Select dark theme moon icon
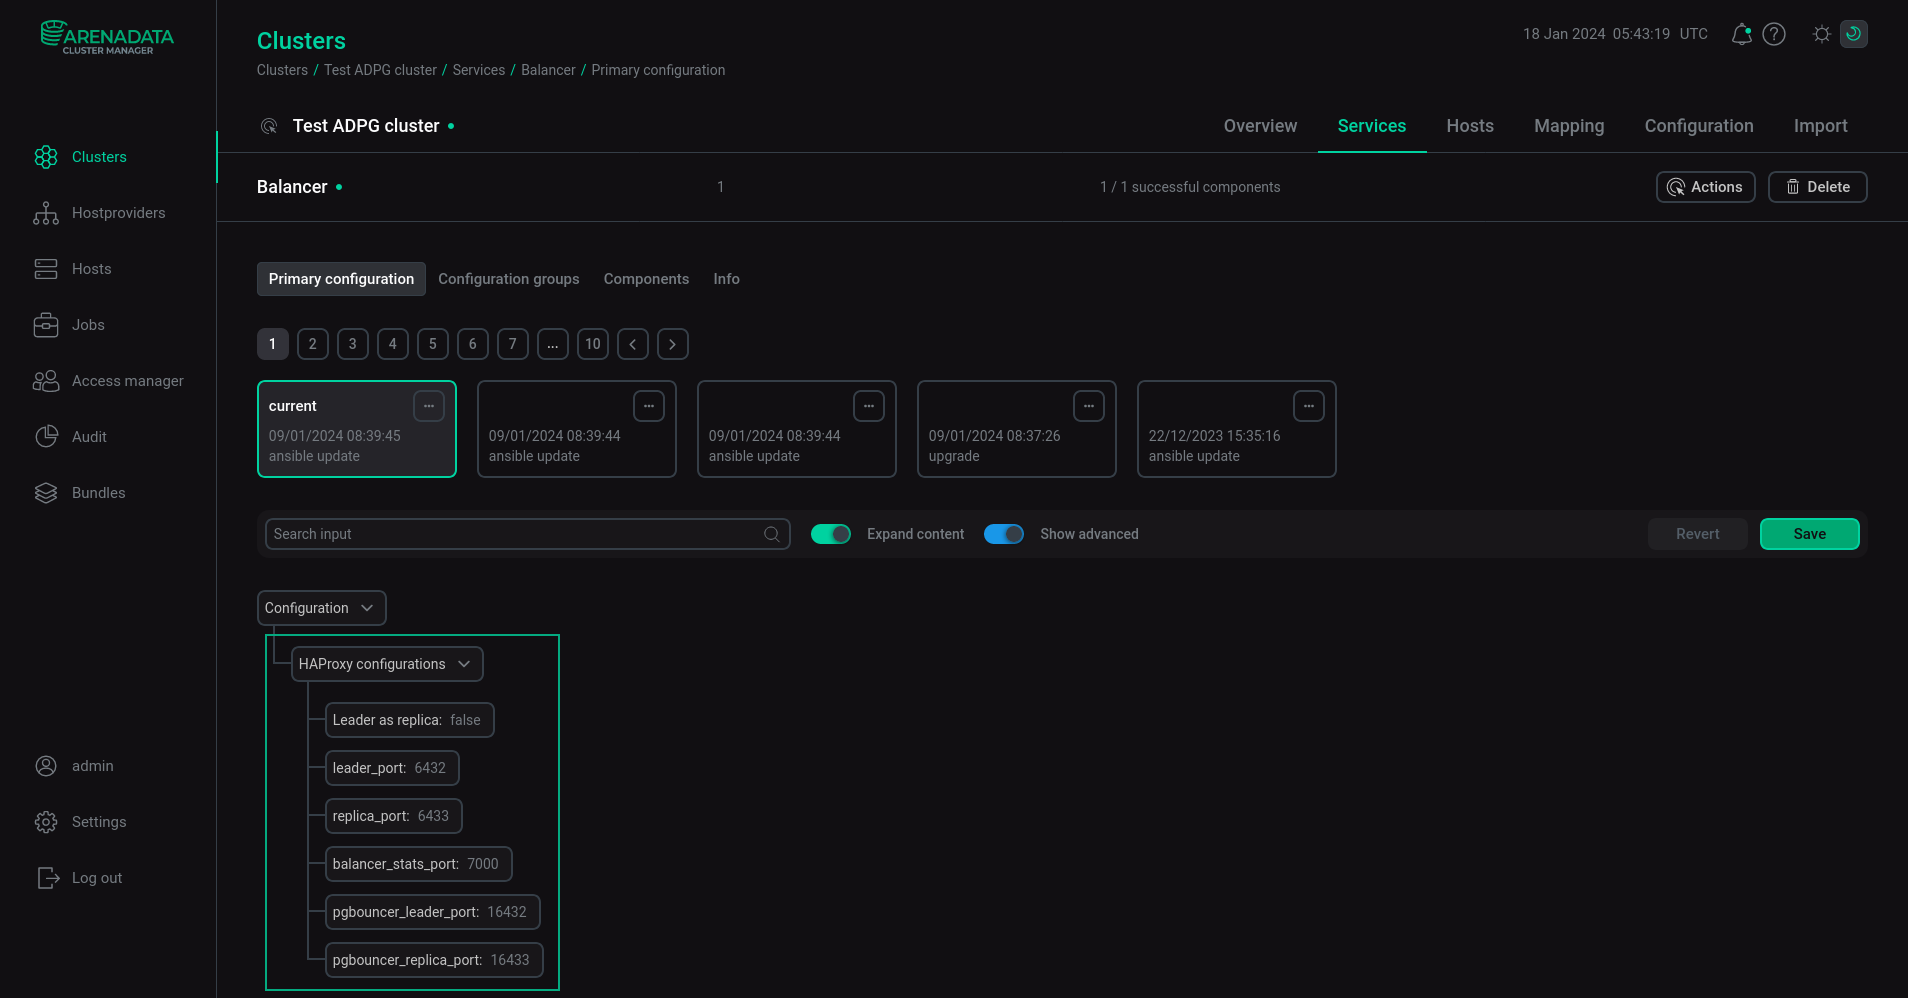 point(1854,34)
